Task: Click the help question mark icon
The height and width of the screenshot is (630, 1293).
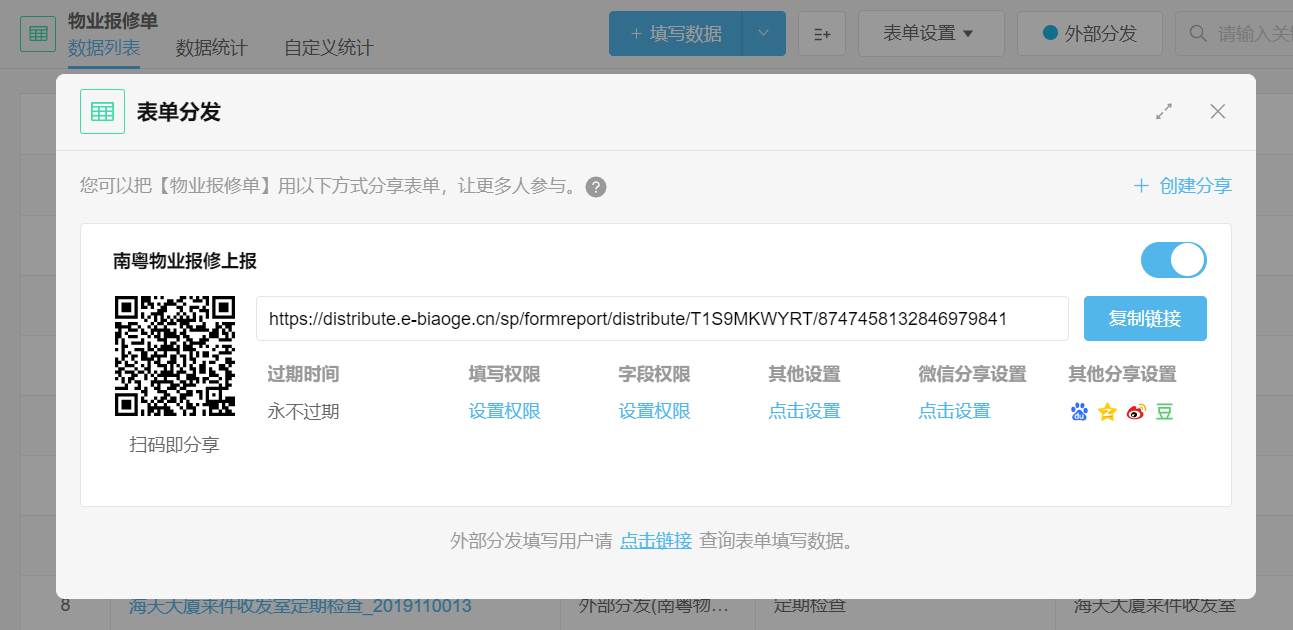Action: (x=596, y=187)
